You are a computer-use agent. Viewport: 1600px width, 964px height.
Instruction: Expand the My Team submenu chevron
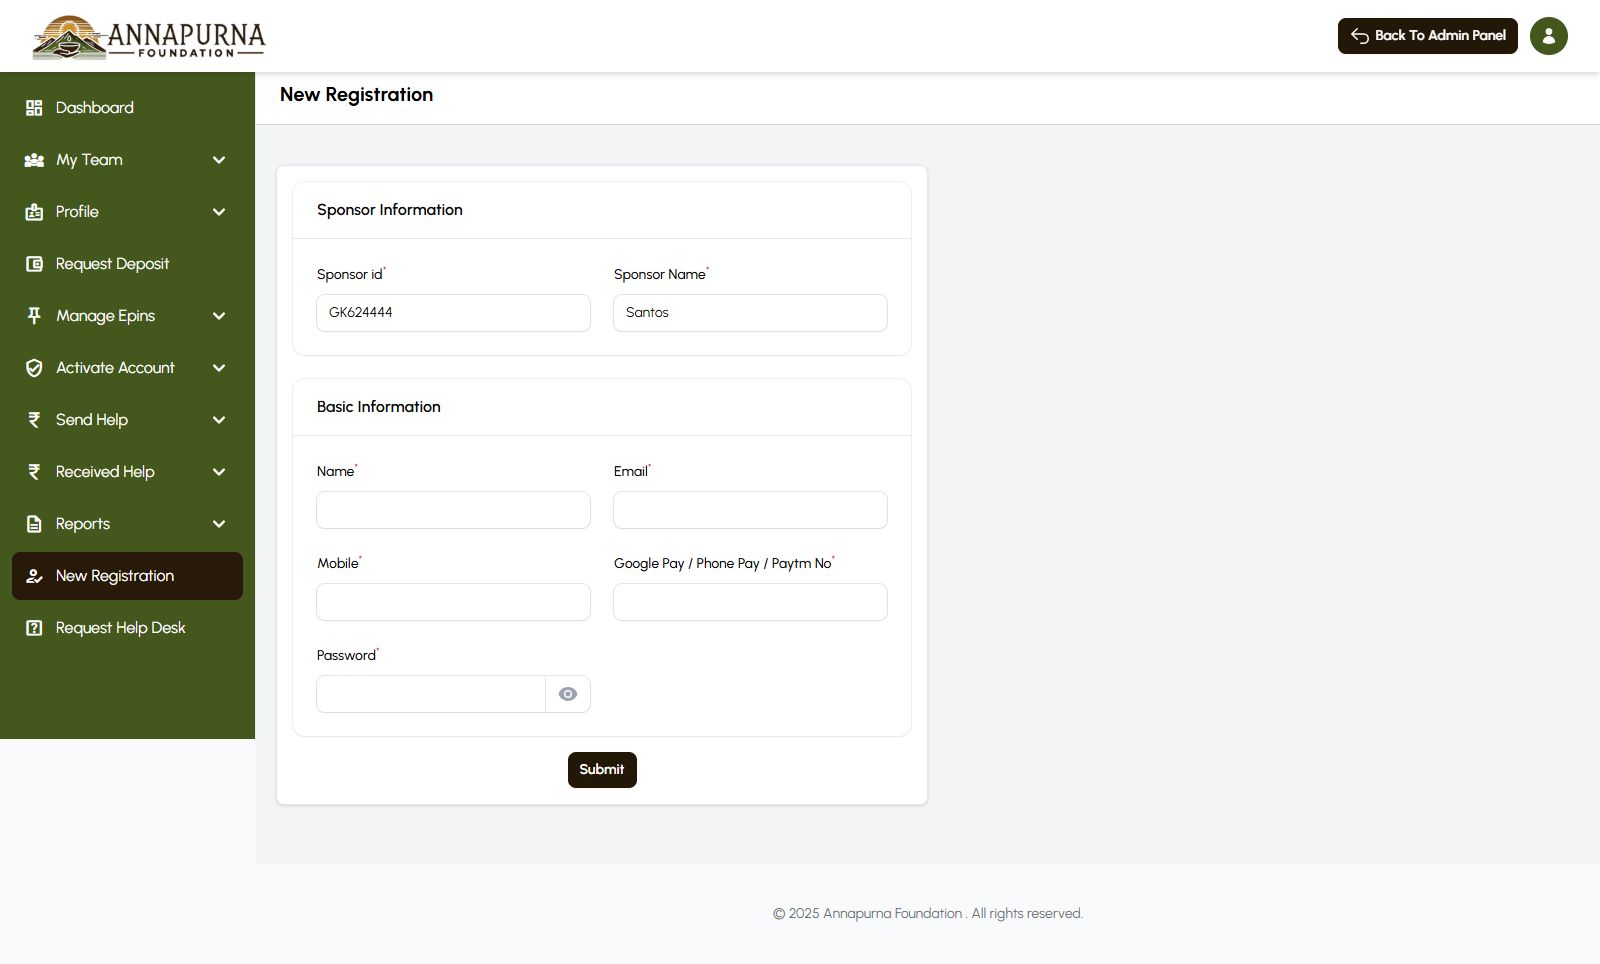[219, 160]
